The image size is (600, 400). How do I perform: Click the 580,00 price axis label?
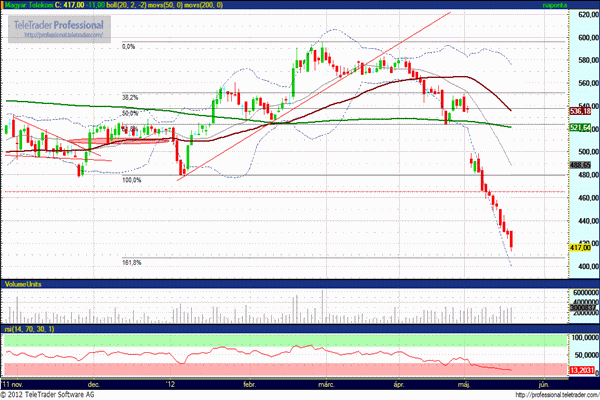[589, 60]
